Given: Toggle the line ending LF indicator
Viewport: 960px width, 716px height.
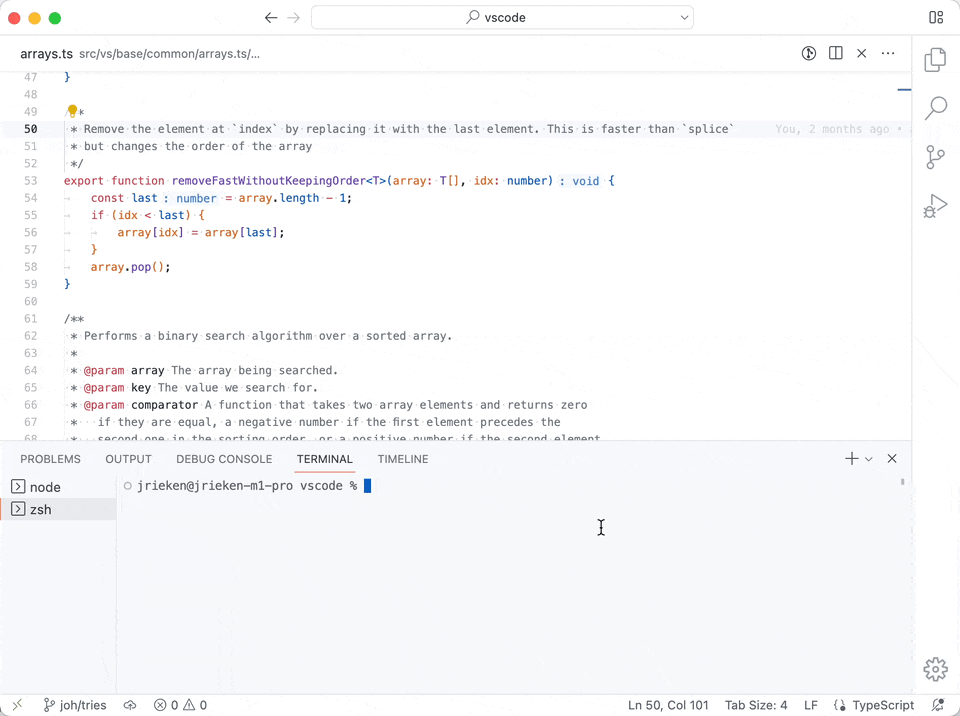Looking at the screenshot, I should [811, 705].
